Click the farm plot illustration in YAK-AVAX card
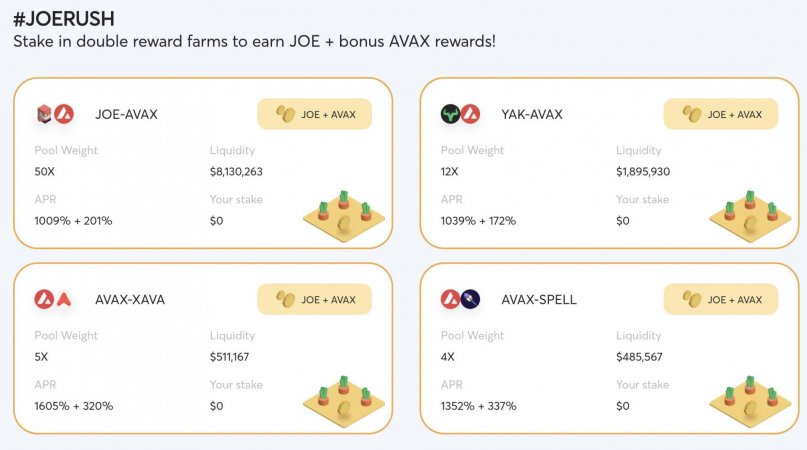 [x=750, y=216]
